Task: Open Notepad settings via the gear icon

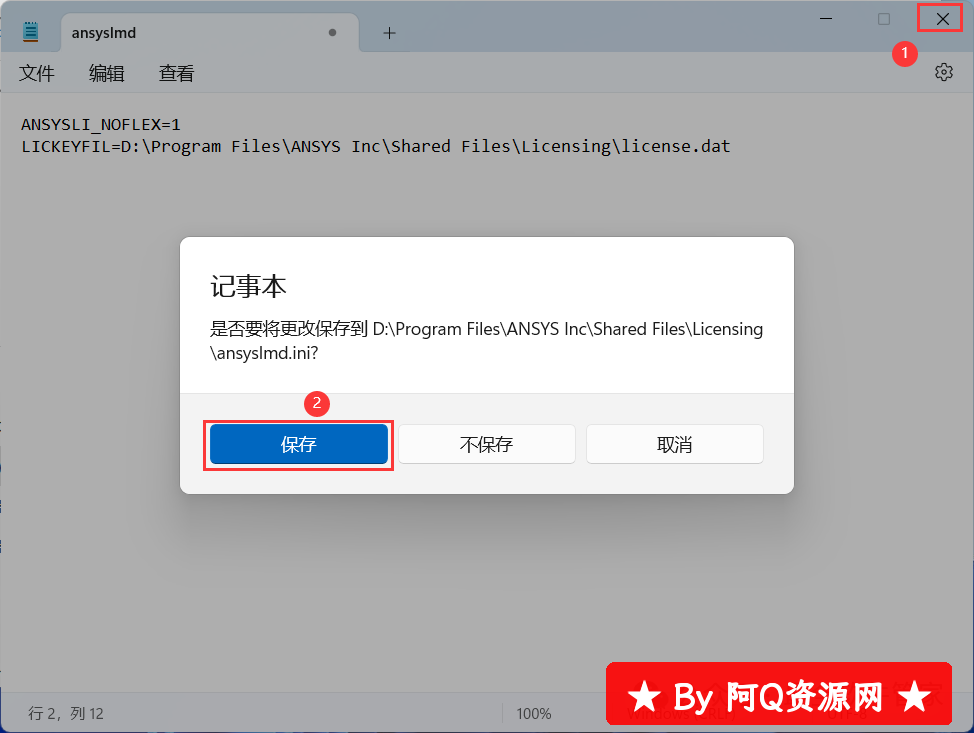Action: [x=944, y=72]
